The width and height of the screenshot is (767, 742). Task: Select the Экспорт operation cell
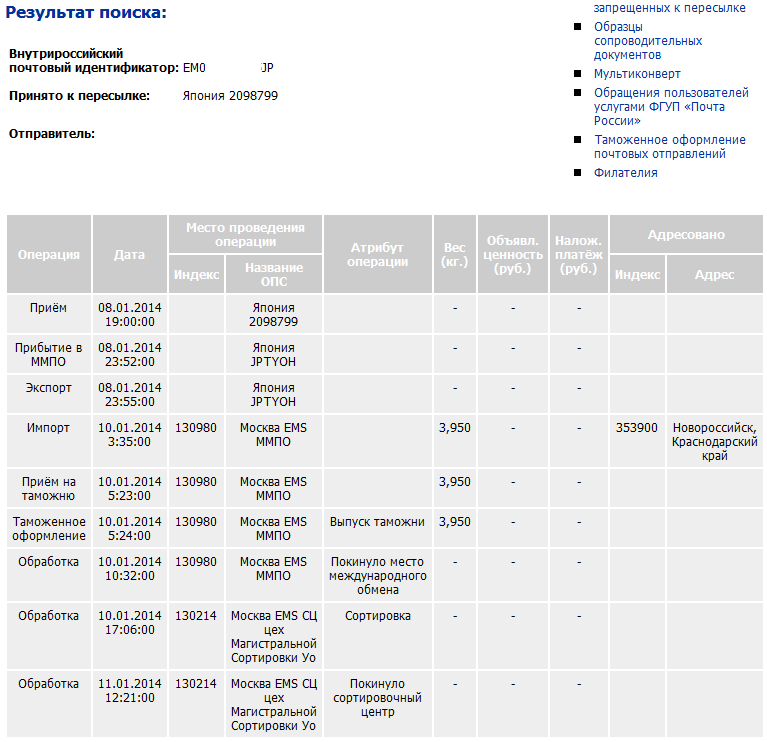pyautogui.click(x=49, y=394)
